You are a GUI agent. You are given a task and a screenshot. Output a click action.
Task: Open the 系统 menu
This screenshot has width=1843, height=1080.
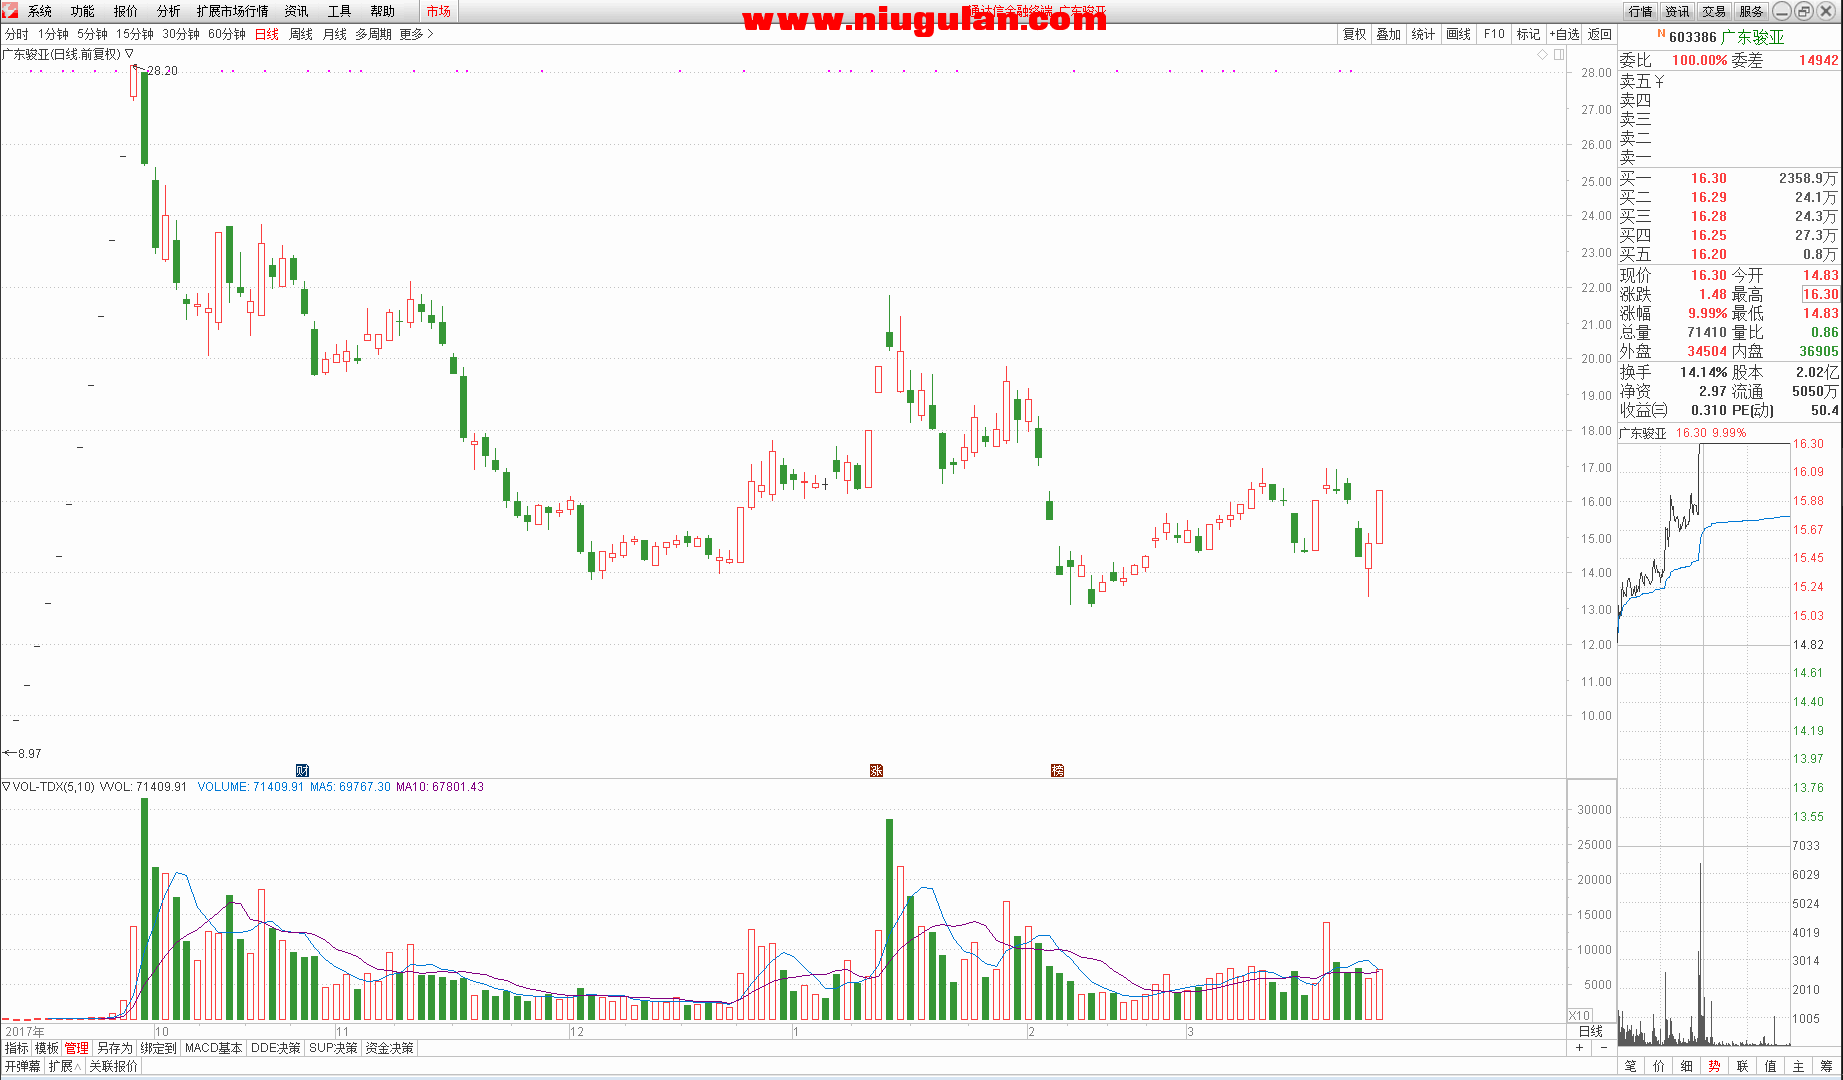(x=40, y=11)
